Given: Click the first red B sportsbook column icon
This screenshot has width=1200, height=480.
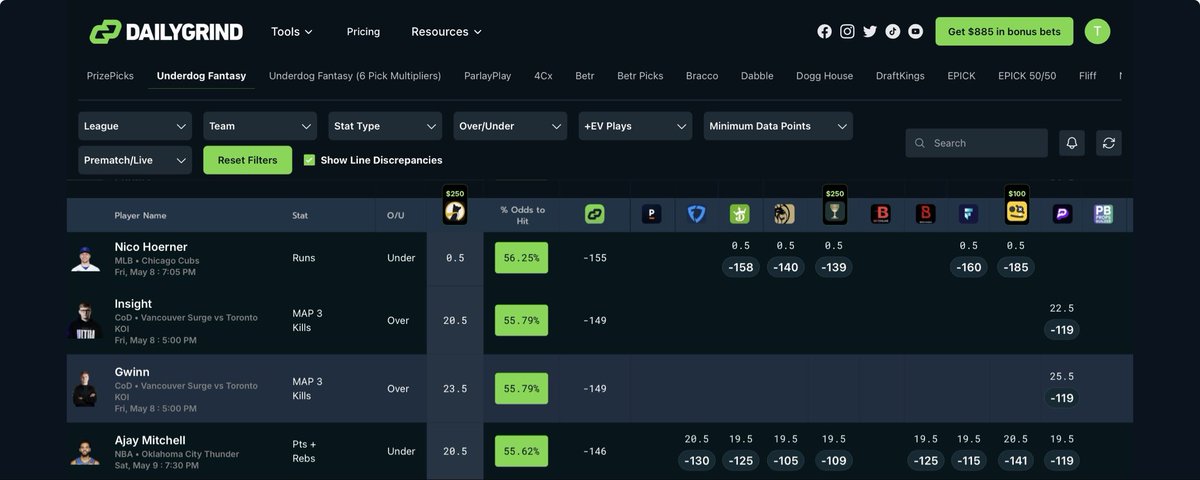Looking at the screenshot, I should point(881,214).
